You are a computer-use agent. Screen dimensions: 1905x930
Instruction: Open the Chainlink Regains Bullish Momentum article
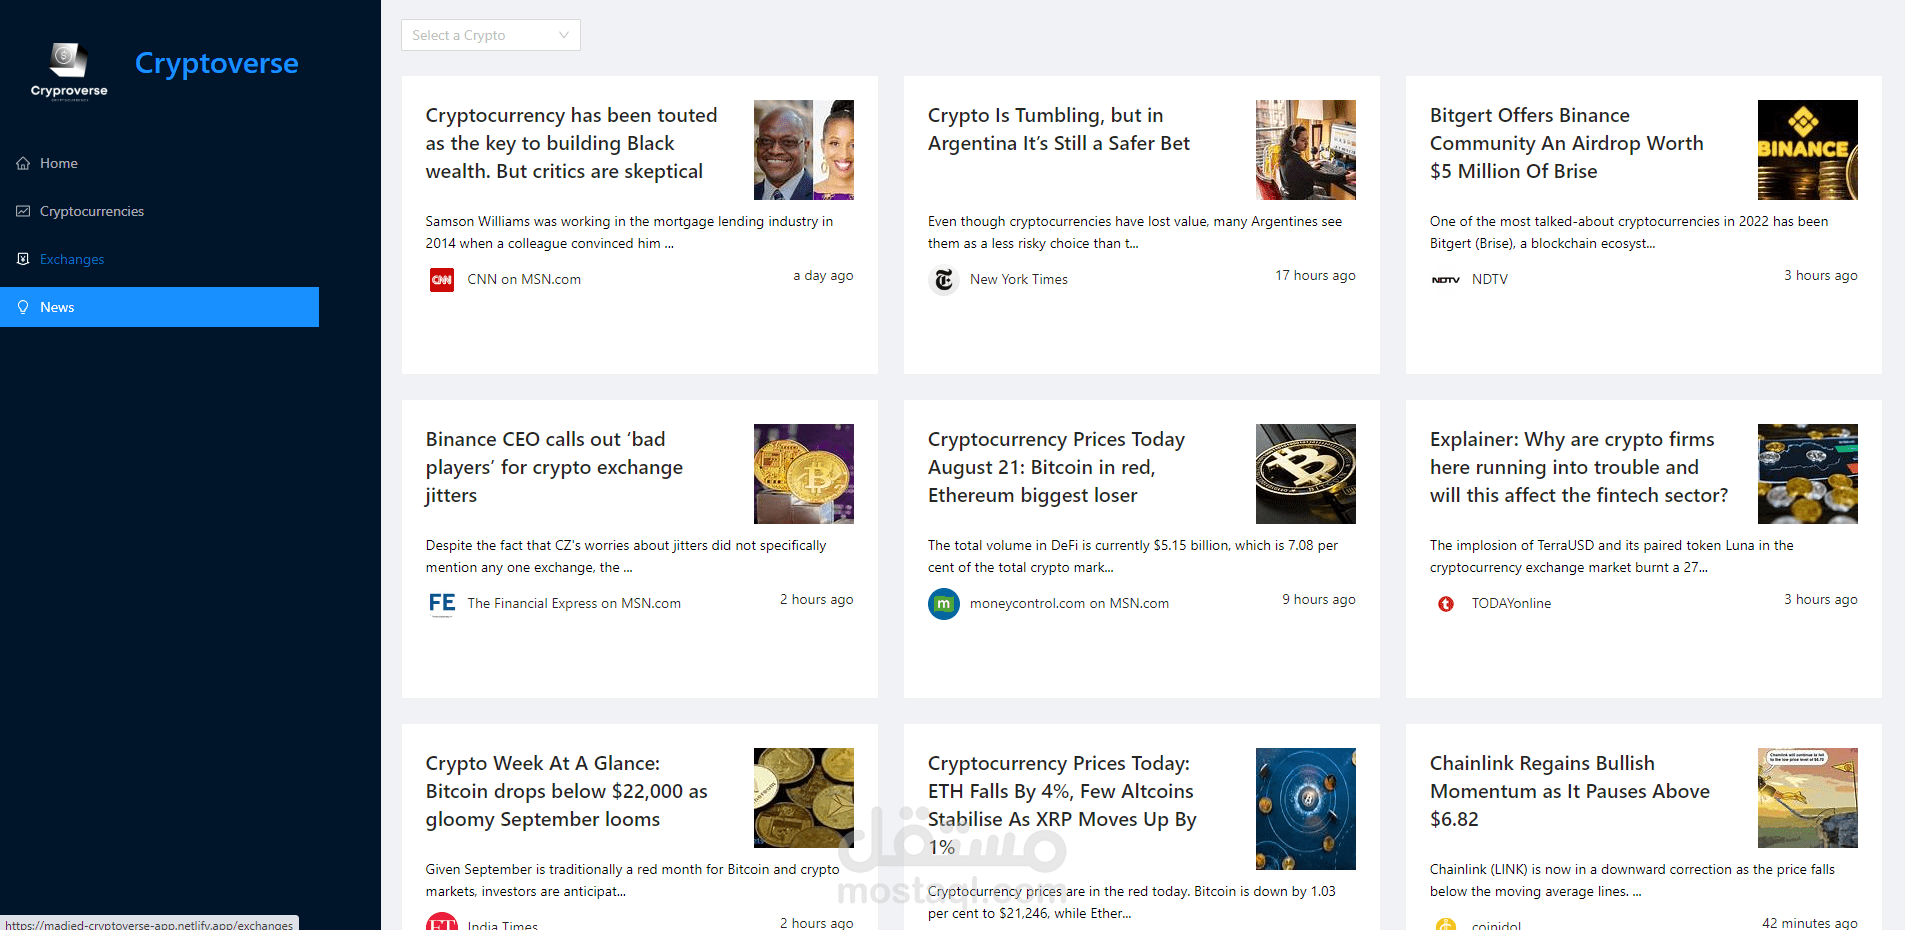click(x=1569, y=791)
